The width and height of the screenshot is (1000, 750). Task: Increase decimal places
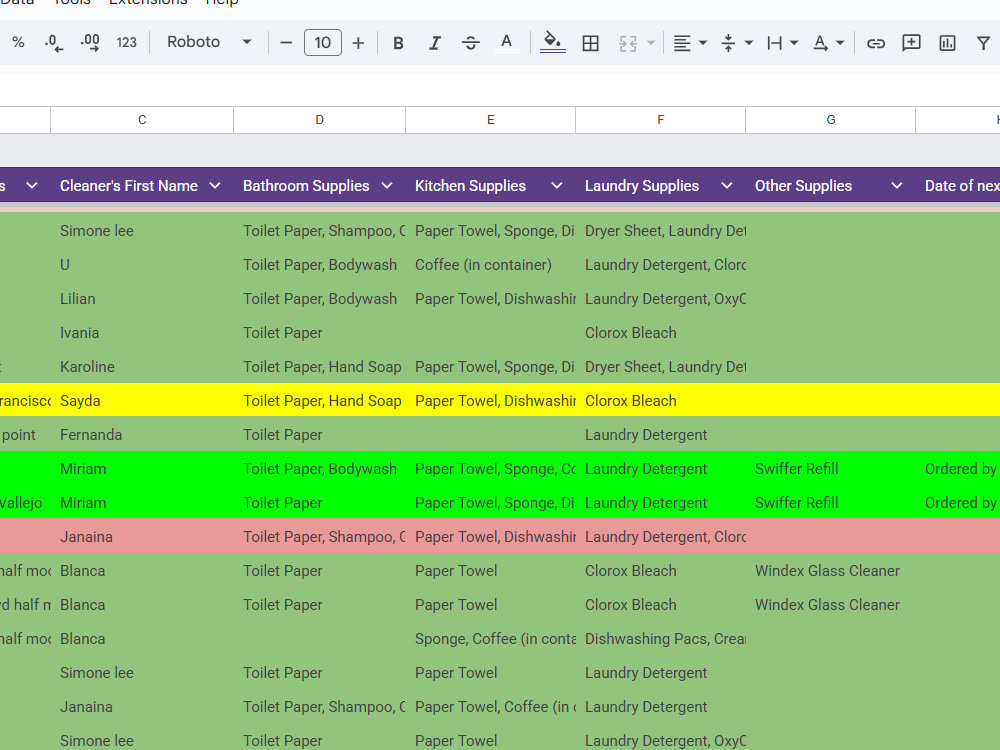(x=90, y=43)
